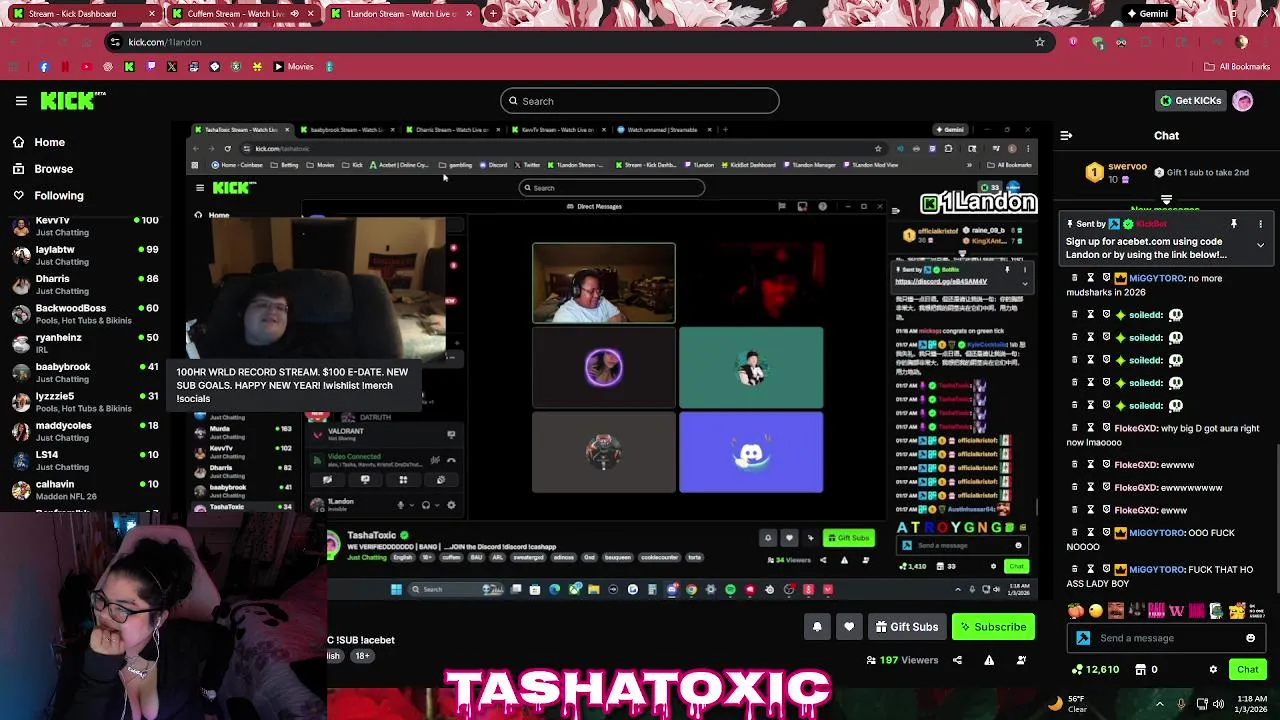Open the Kick hamburger menu
The image size is (1280, 720).
(x=21, y=101)
